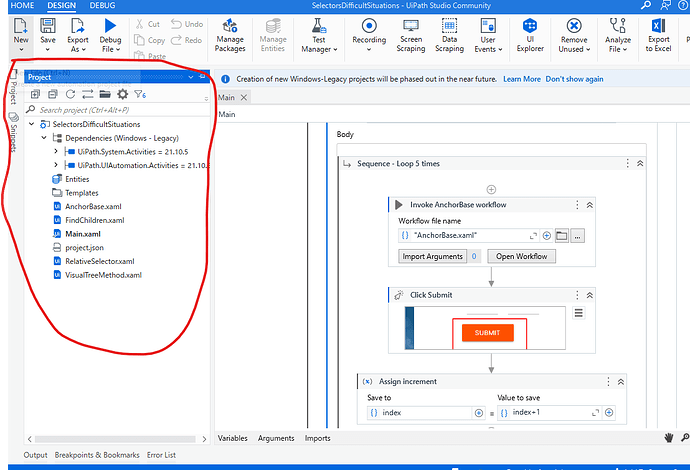Switch to HOME tab
The image size is (690, 470).
[x=22, y=5]
